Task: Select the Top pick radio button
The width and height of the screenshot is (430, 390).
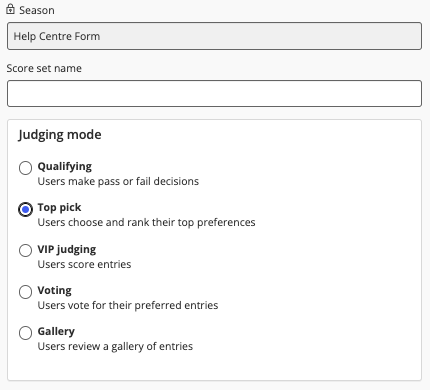Action: pyautogui.click(x=25, y=209)
